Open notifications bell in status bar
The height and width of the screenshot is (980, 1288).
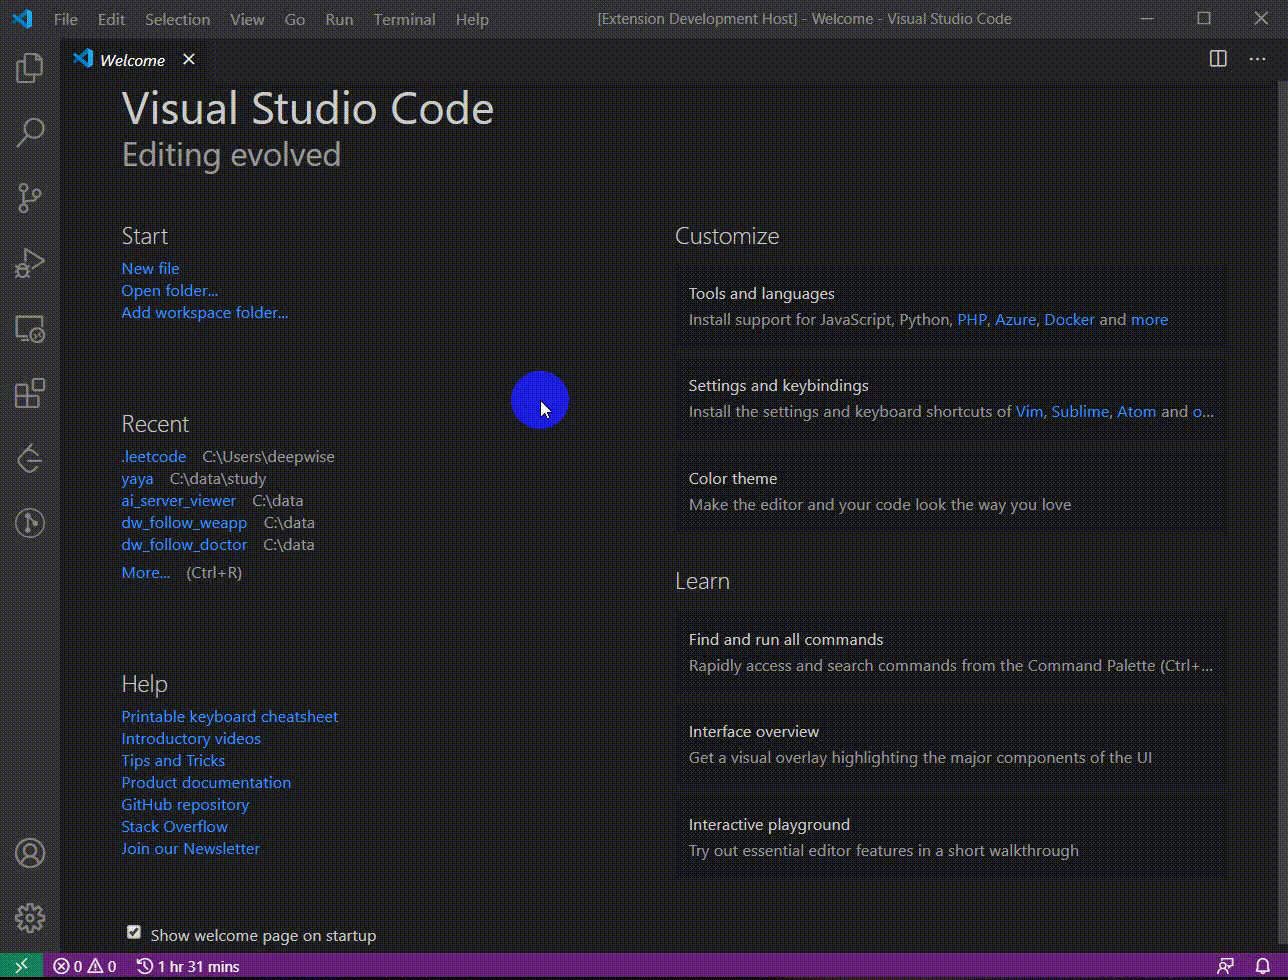(1263, 966)
